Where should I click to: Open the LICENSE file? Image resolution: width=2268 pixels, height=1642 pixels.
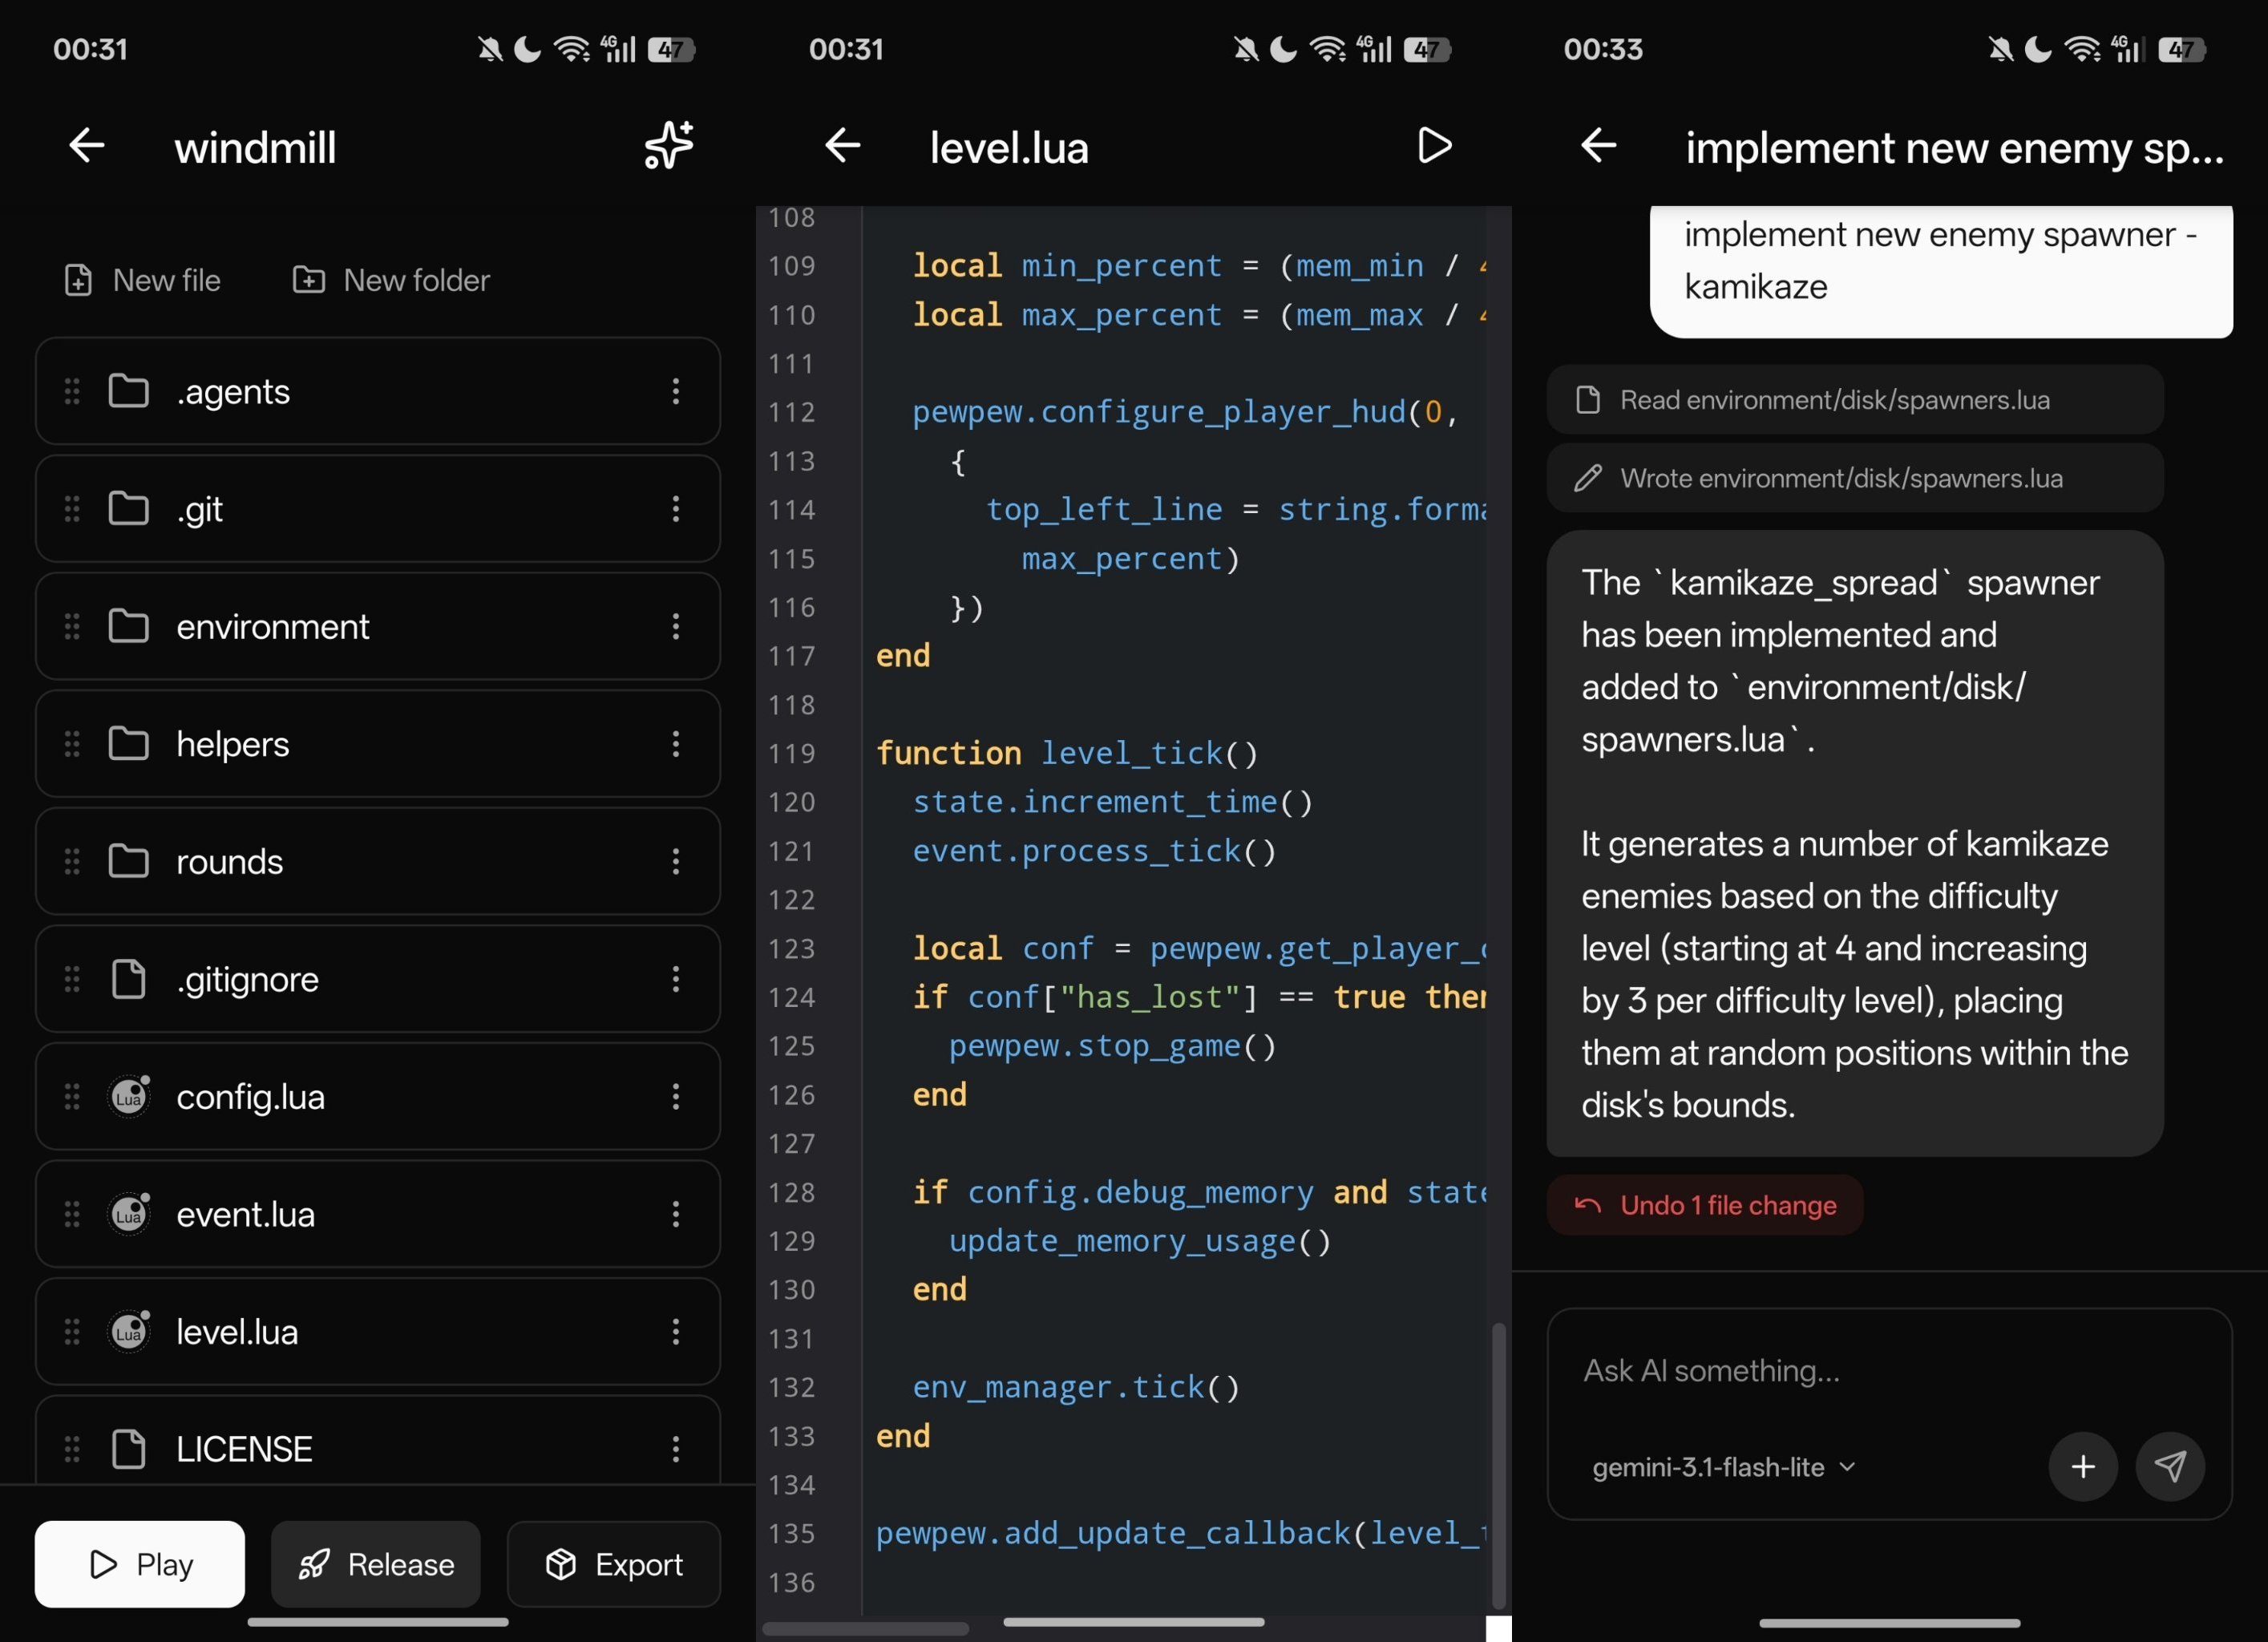click(x=378, y=1442)
